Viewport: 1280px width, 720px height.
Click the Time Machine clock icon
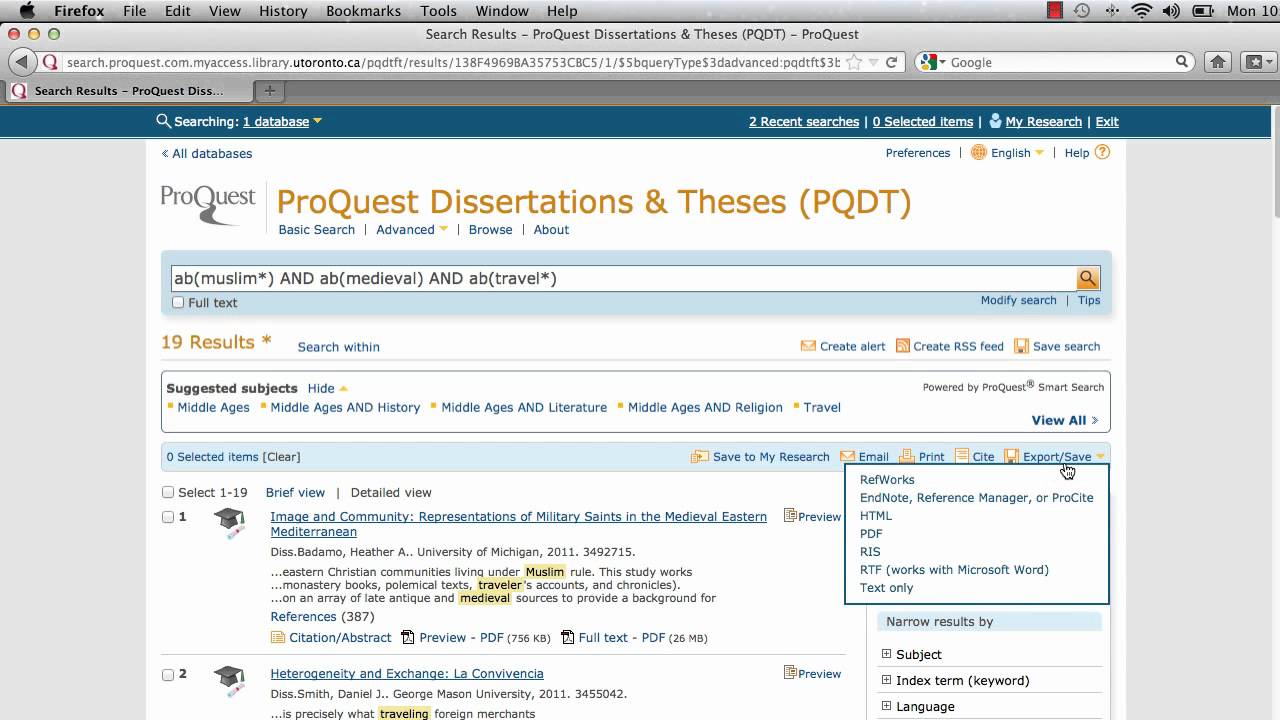(x=1081, y=11)
